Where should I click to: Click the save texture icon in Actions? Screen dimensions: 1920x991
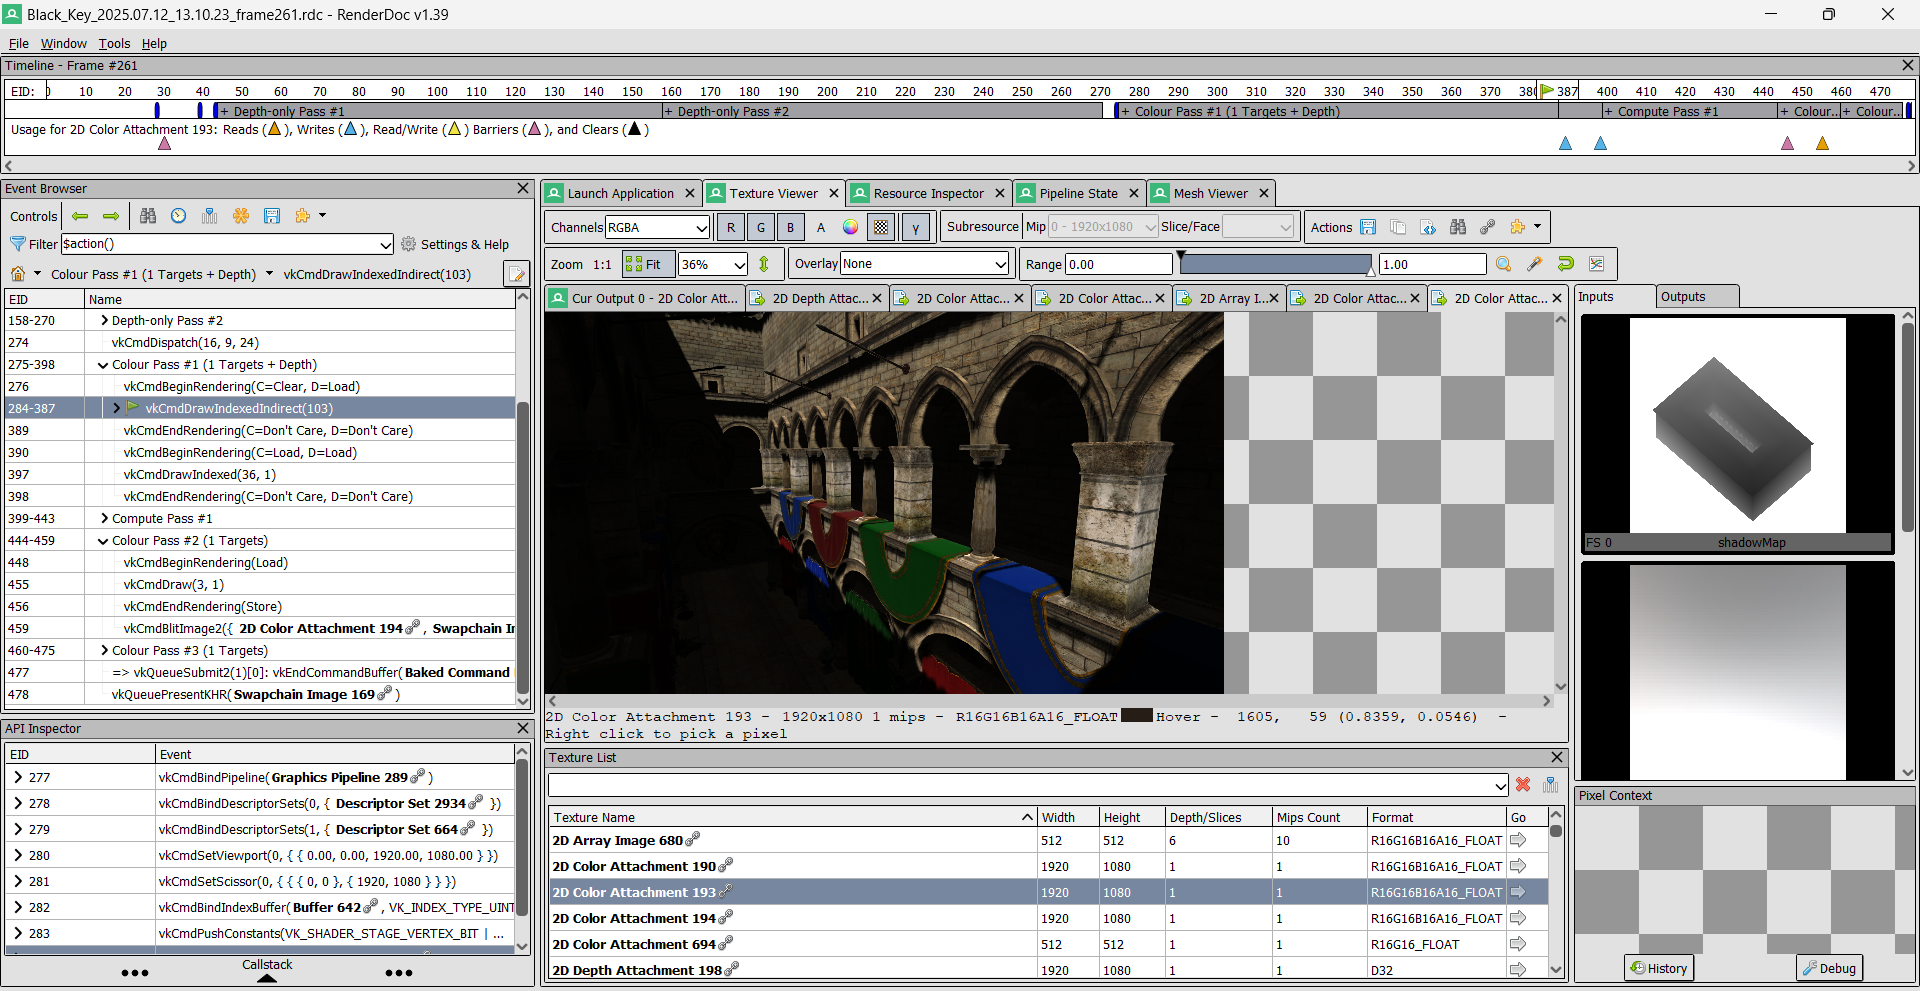coord(1368,227)
